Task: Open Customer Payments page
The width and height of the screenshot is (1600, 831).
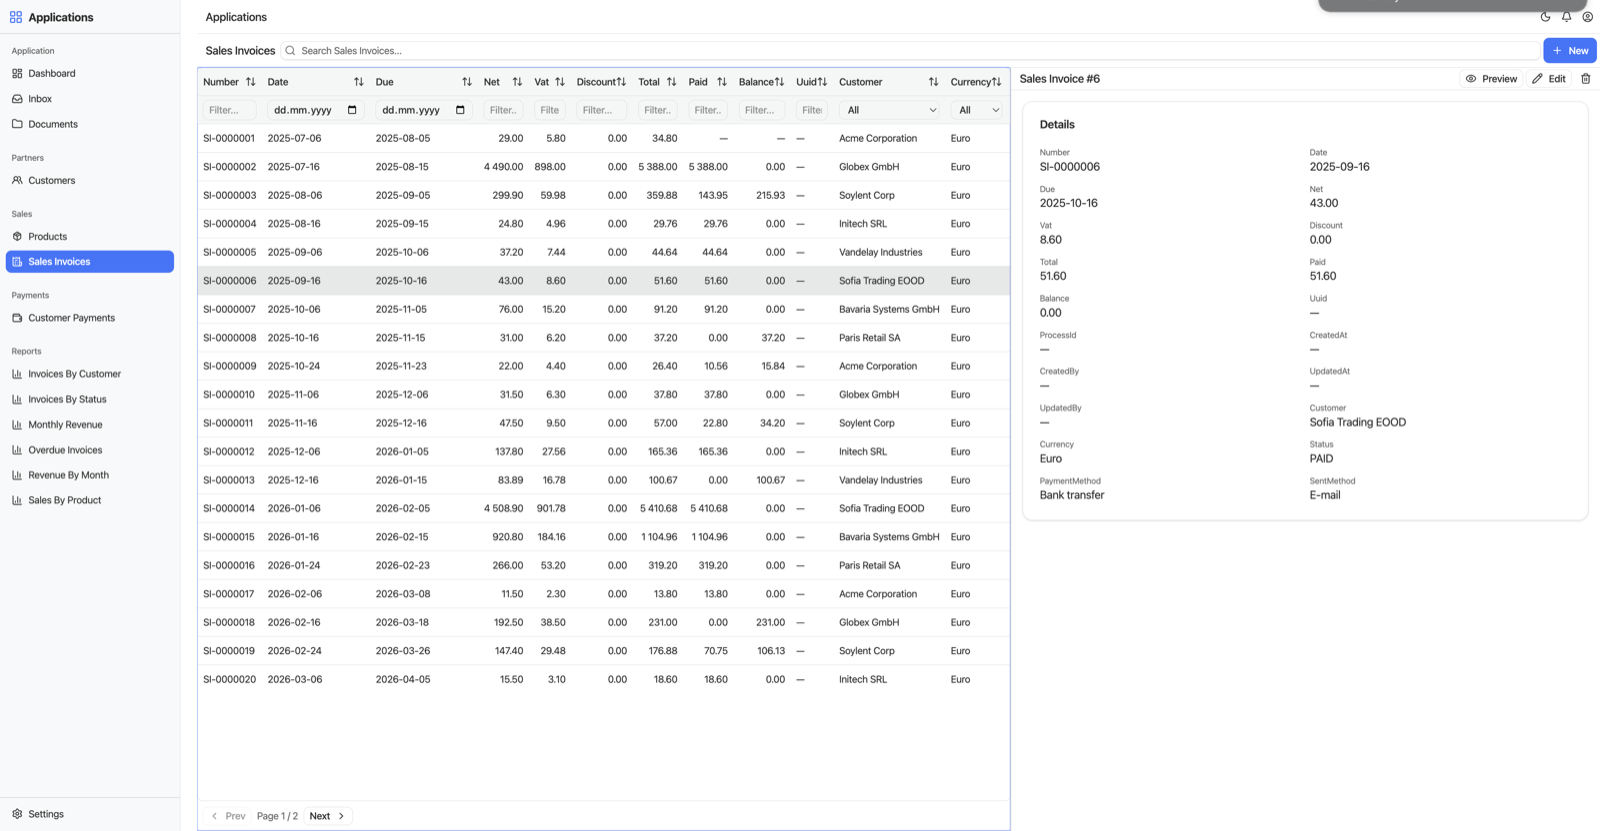Action: [90, 318]
